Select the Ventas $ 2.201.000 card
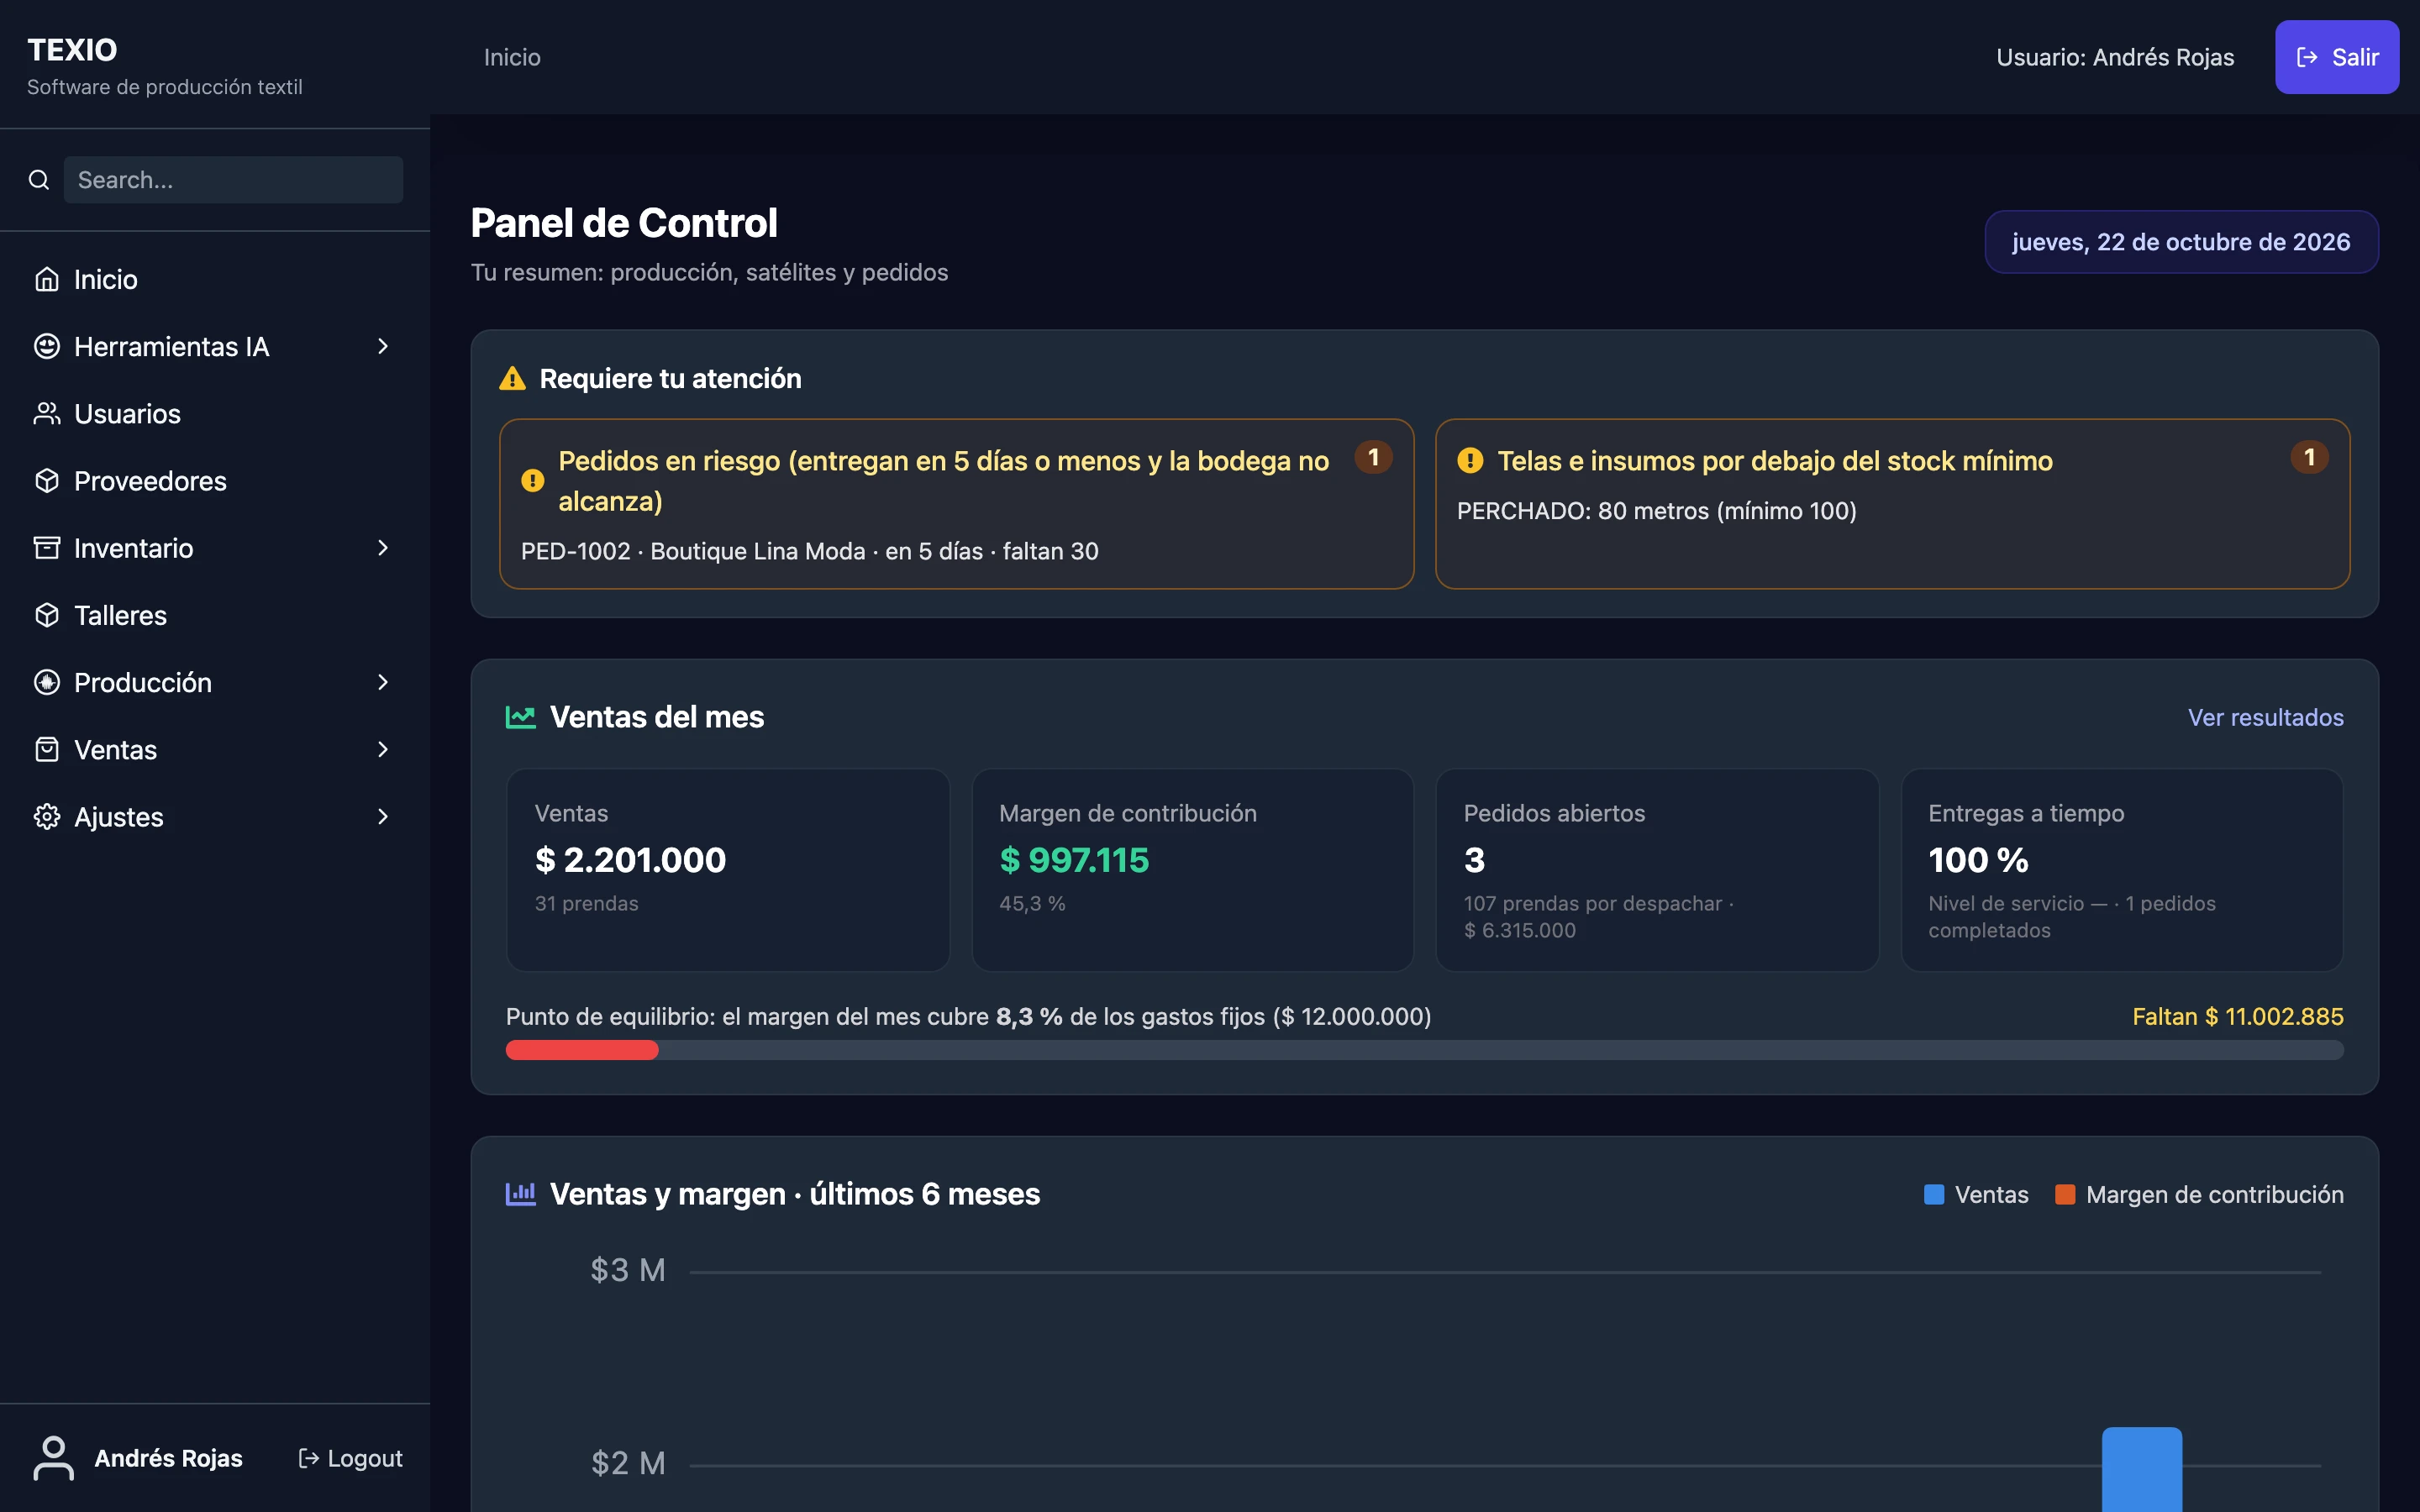 [728, 869]
